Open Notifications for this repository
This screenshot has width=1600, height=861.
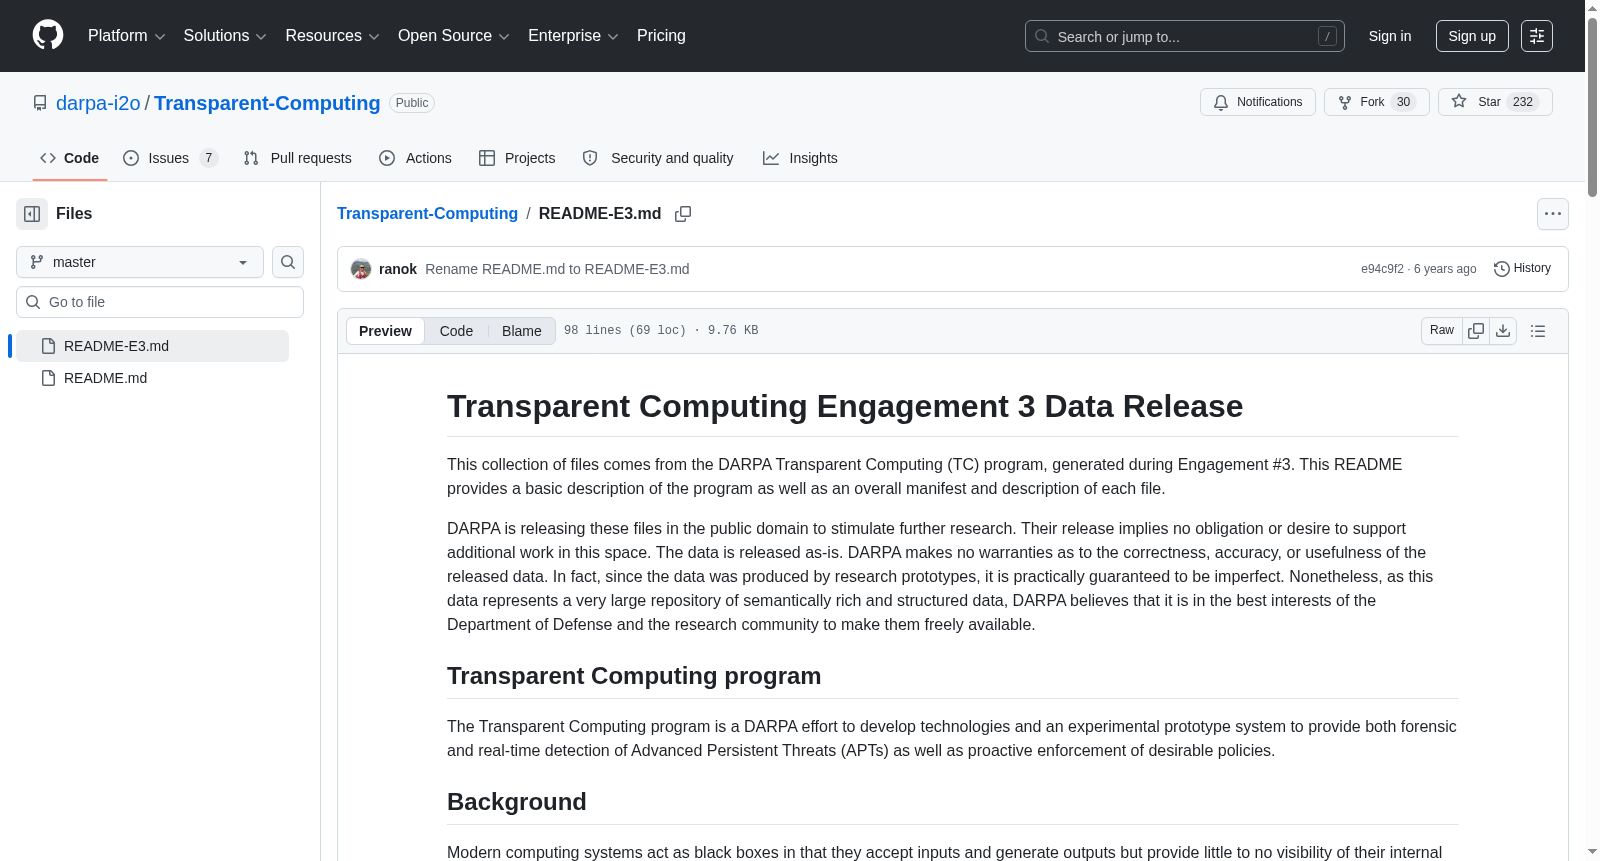(1258, 102)
